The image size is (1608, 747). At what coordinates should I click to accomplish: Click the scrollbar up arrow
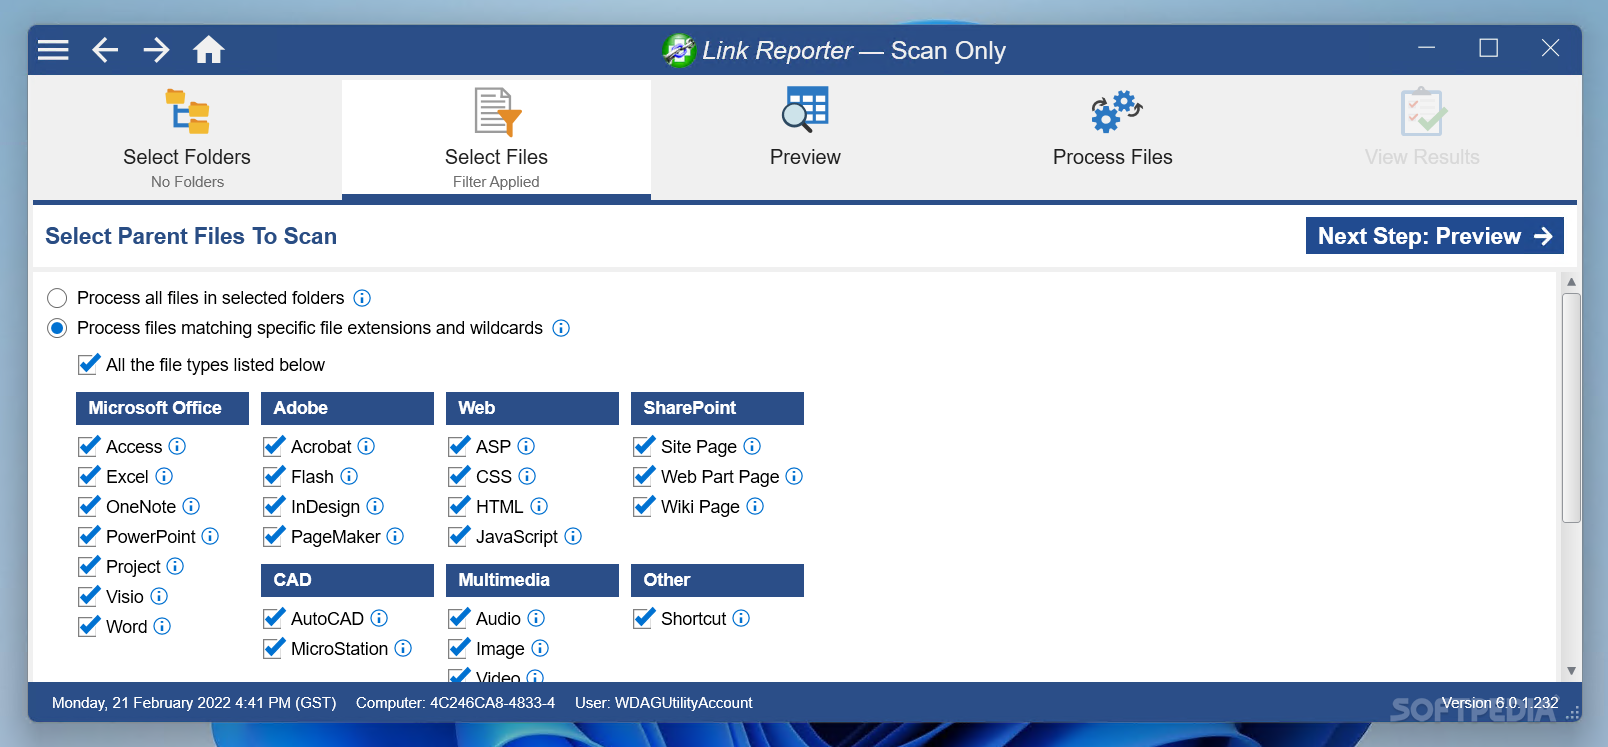coord(1571,282)
